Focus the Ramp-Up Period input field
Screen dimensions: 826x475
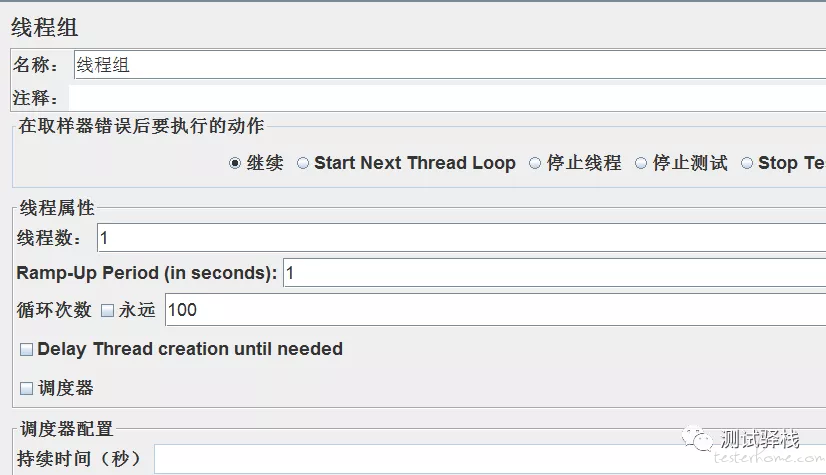(x=554, y=273)
